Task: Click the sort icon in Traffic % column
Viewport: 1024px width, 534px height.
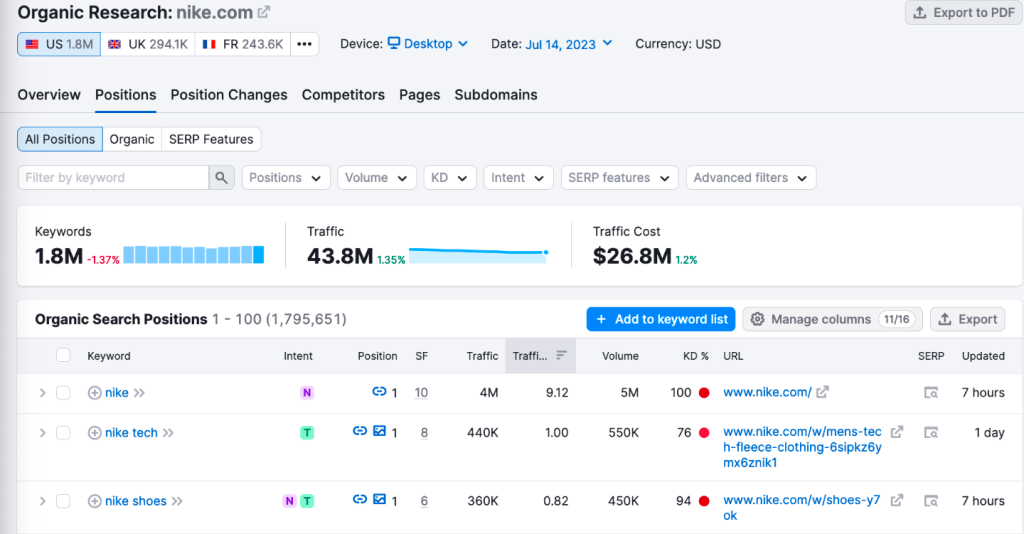Action: [562, 355]
